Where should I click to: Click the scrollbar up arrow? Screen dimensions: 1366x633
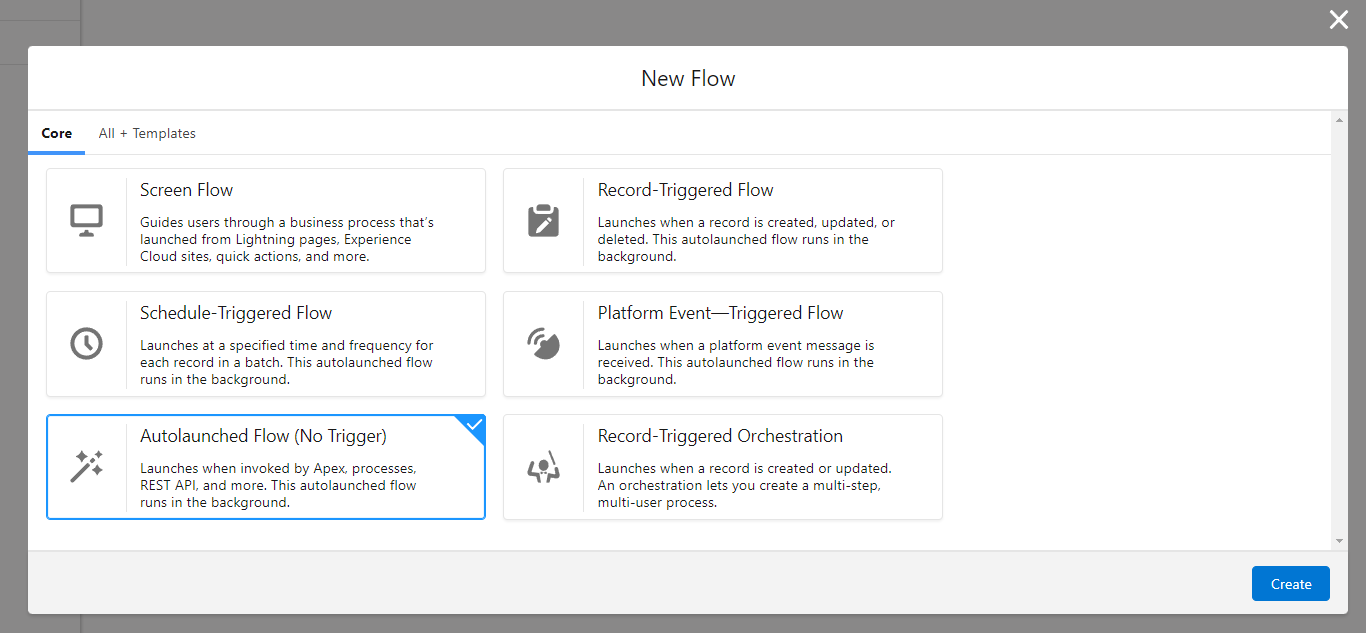1339,120
